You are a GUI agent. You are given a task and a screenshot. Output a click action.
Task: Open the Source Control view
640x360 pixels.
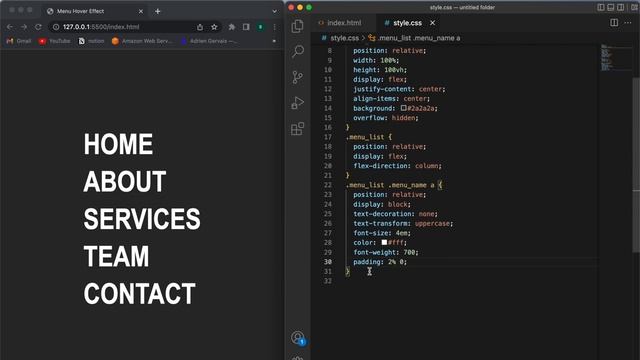coord(298,77)
